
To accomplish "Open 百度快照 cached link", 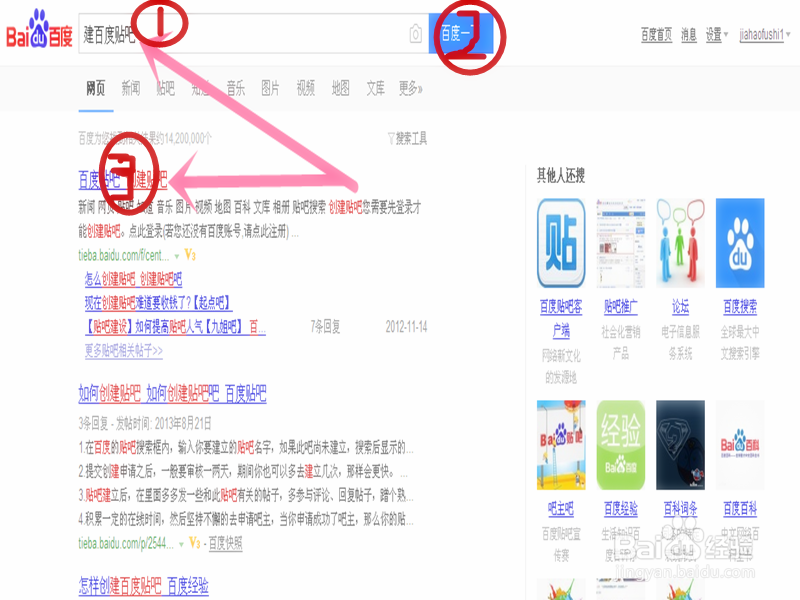I will (226, 544).
